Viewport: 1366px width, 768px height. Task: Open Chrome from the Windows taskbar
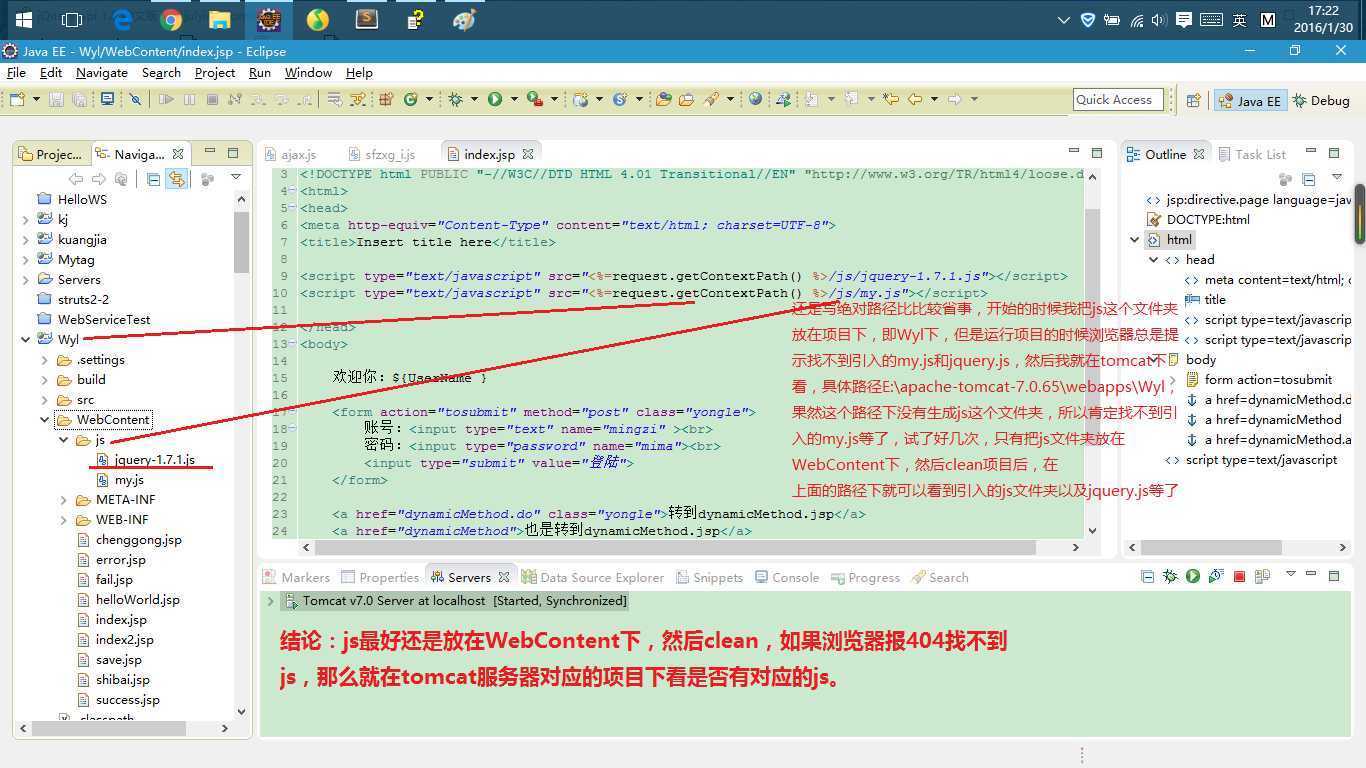pos(171,19)
